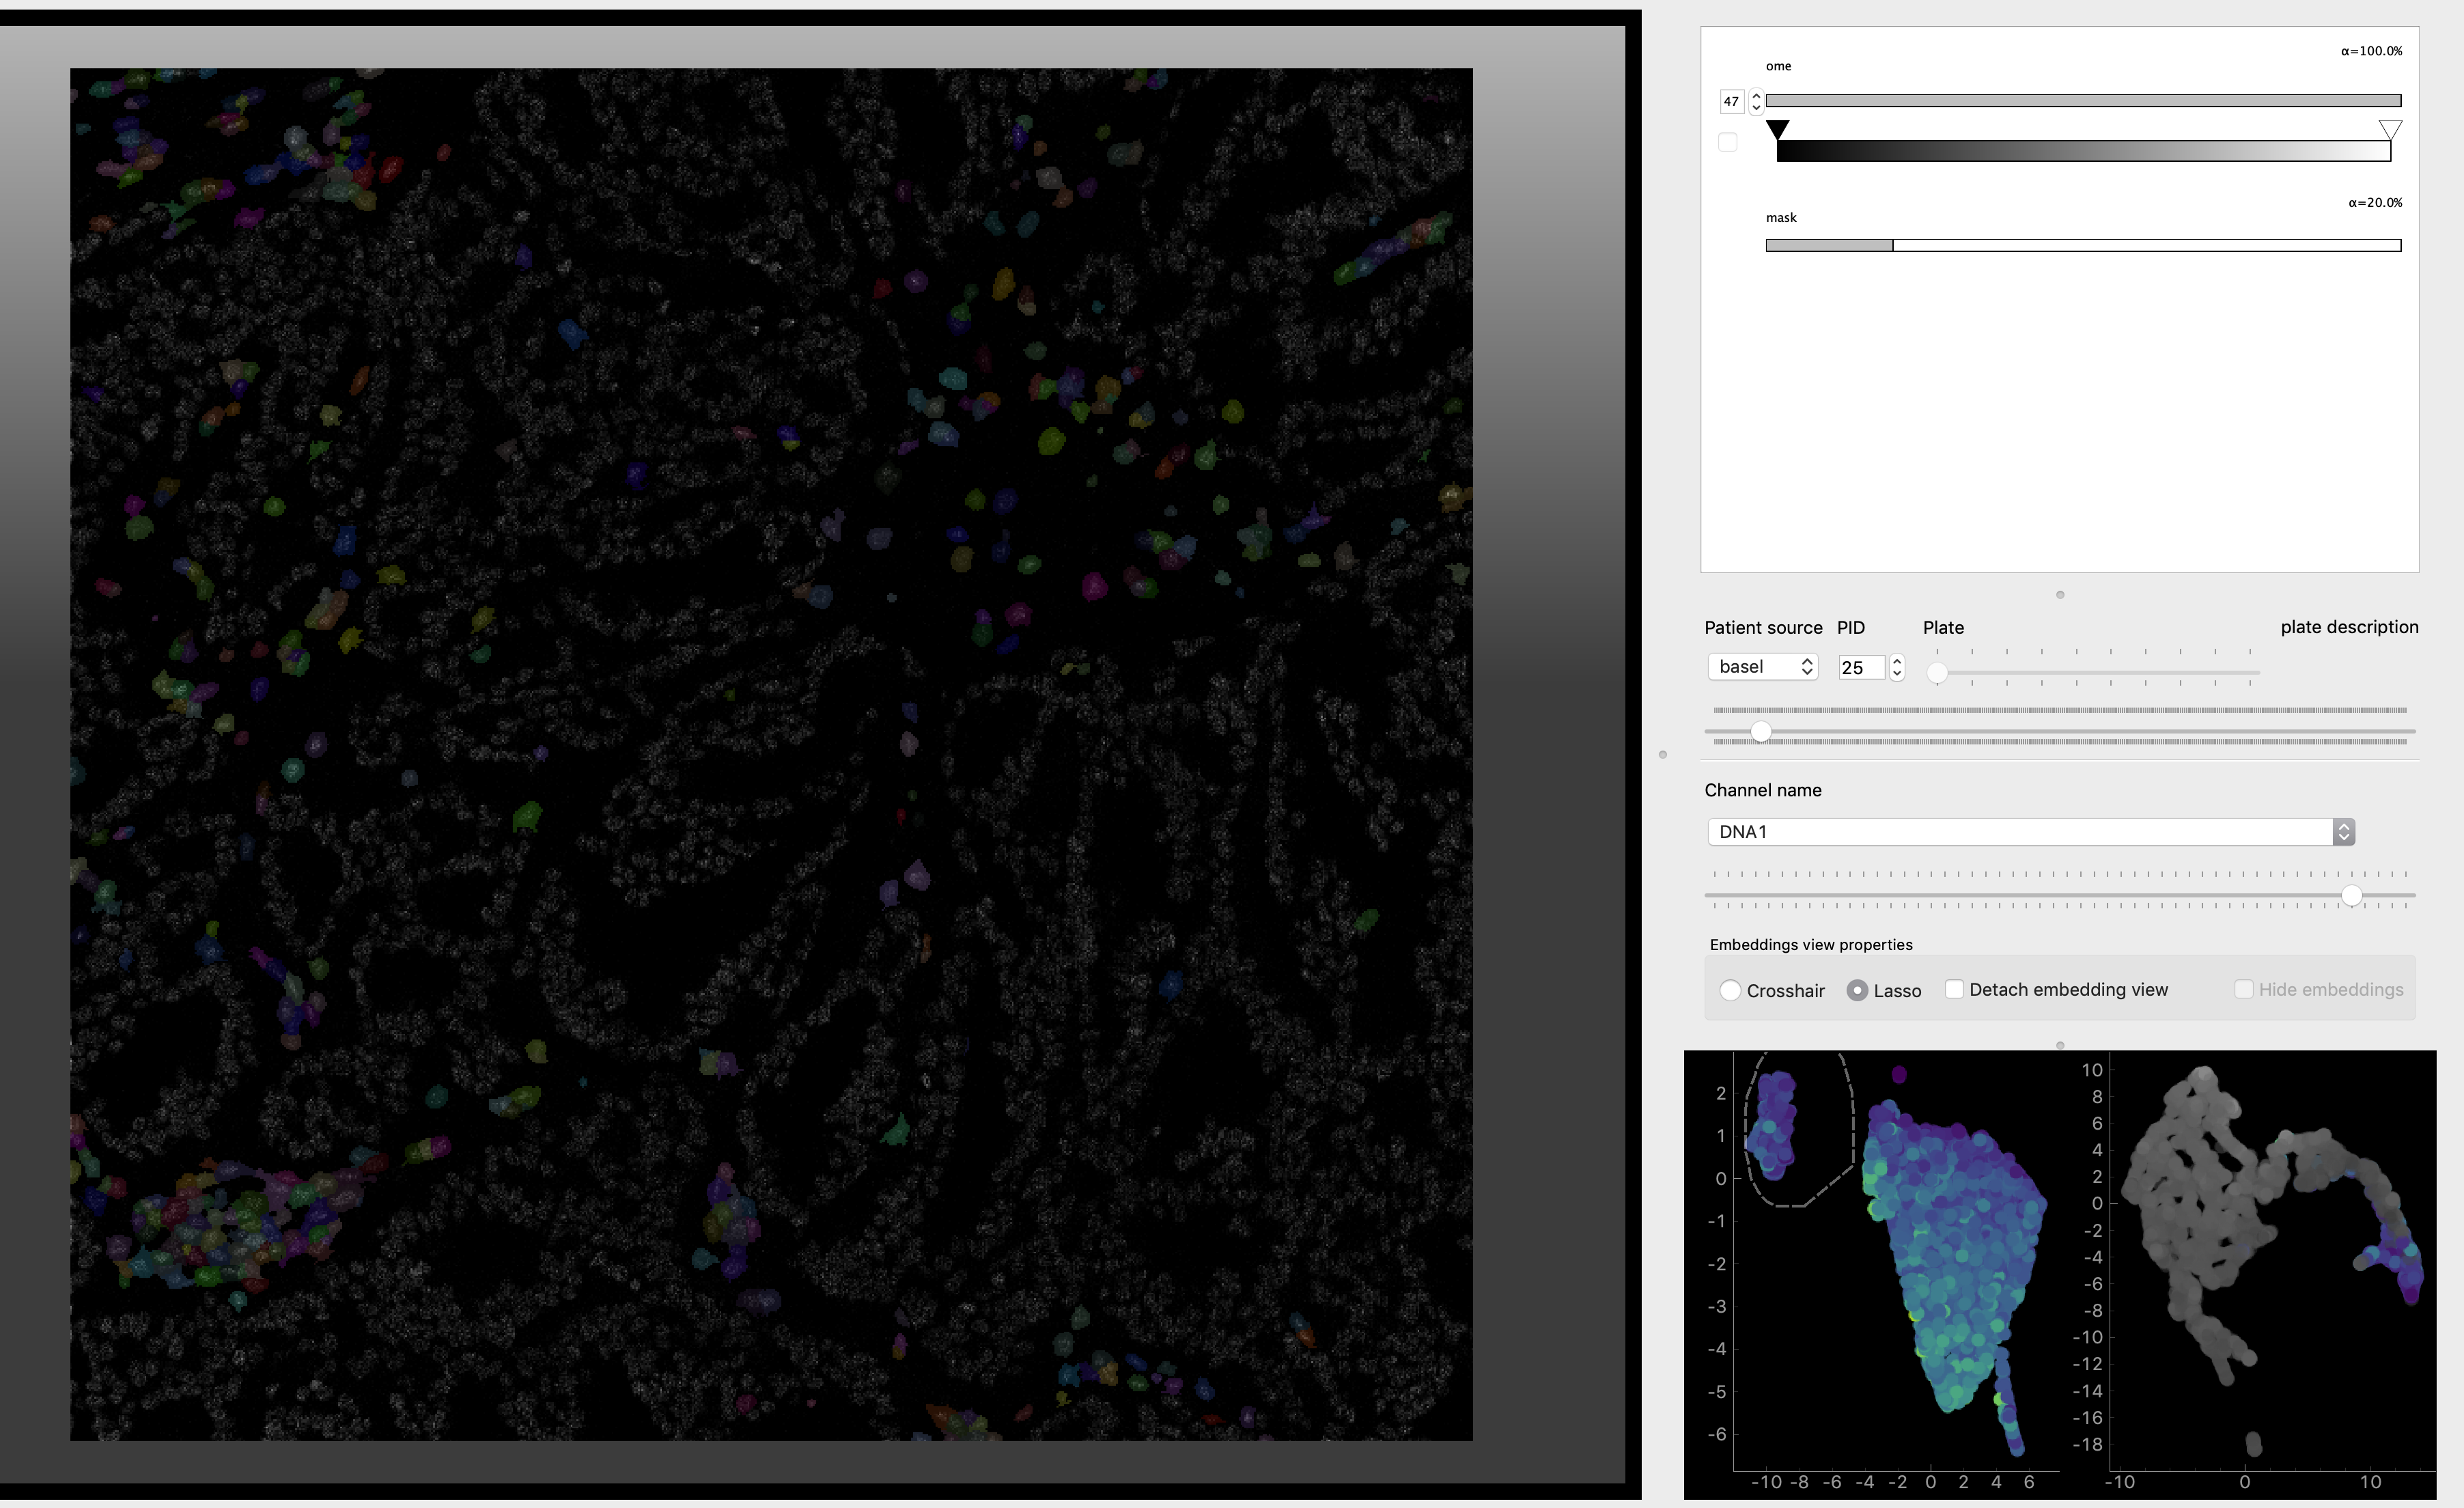The image size is (2464, 1508).
Task: Increase the ome channel index stepper
Action: point(1756,95)
